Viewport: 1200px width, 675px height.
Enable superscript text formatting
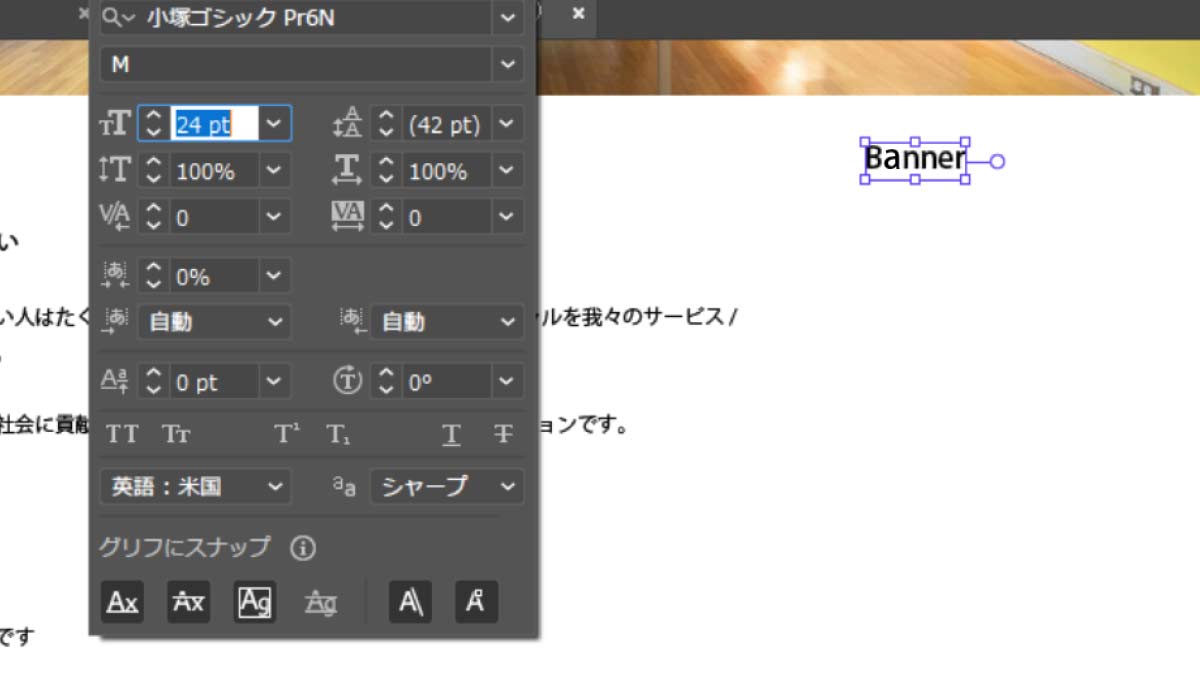(x=285, y=432)
